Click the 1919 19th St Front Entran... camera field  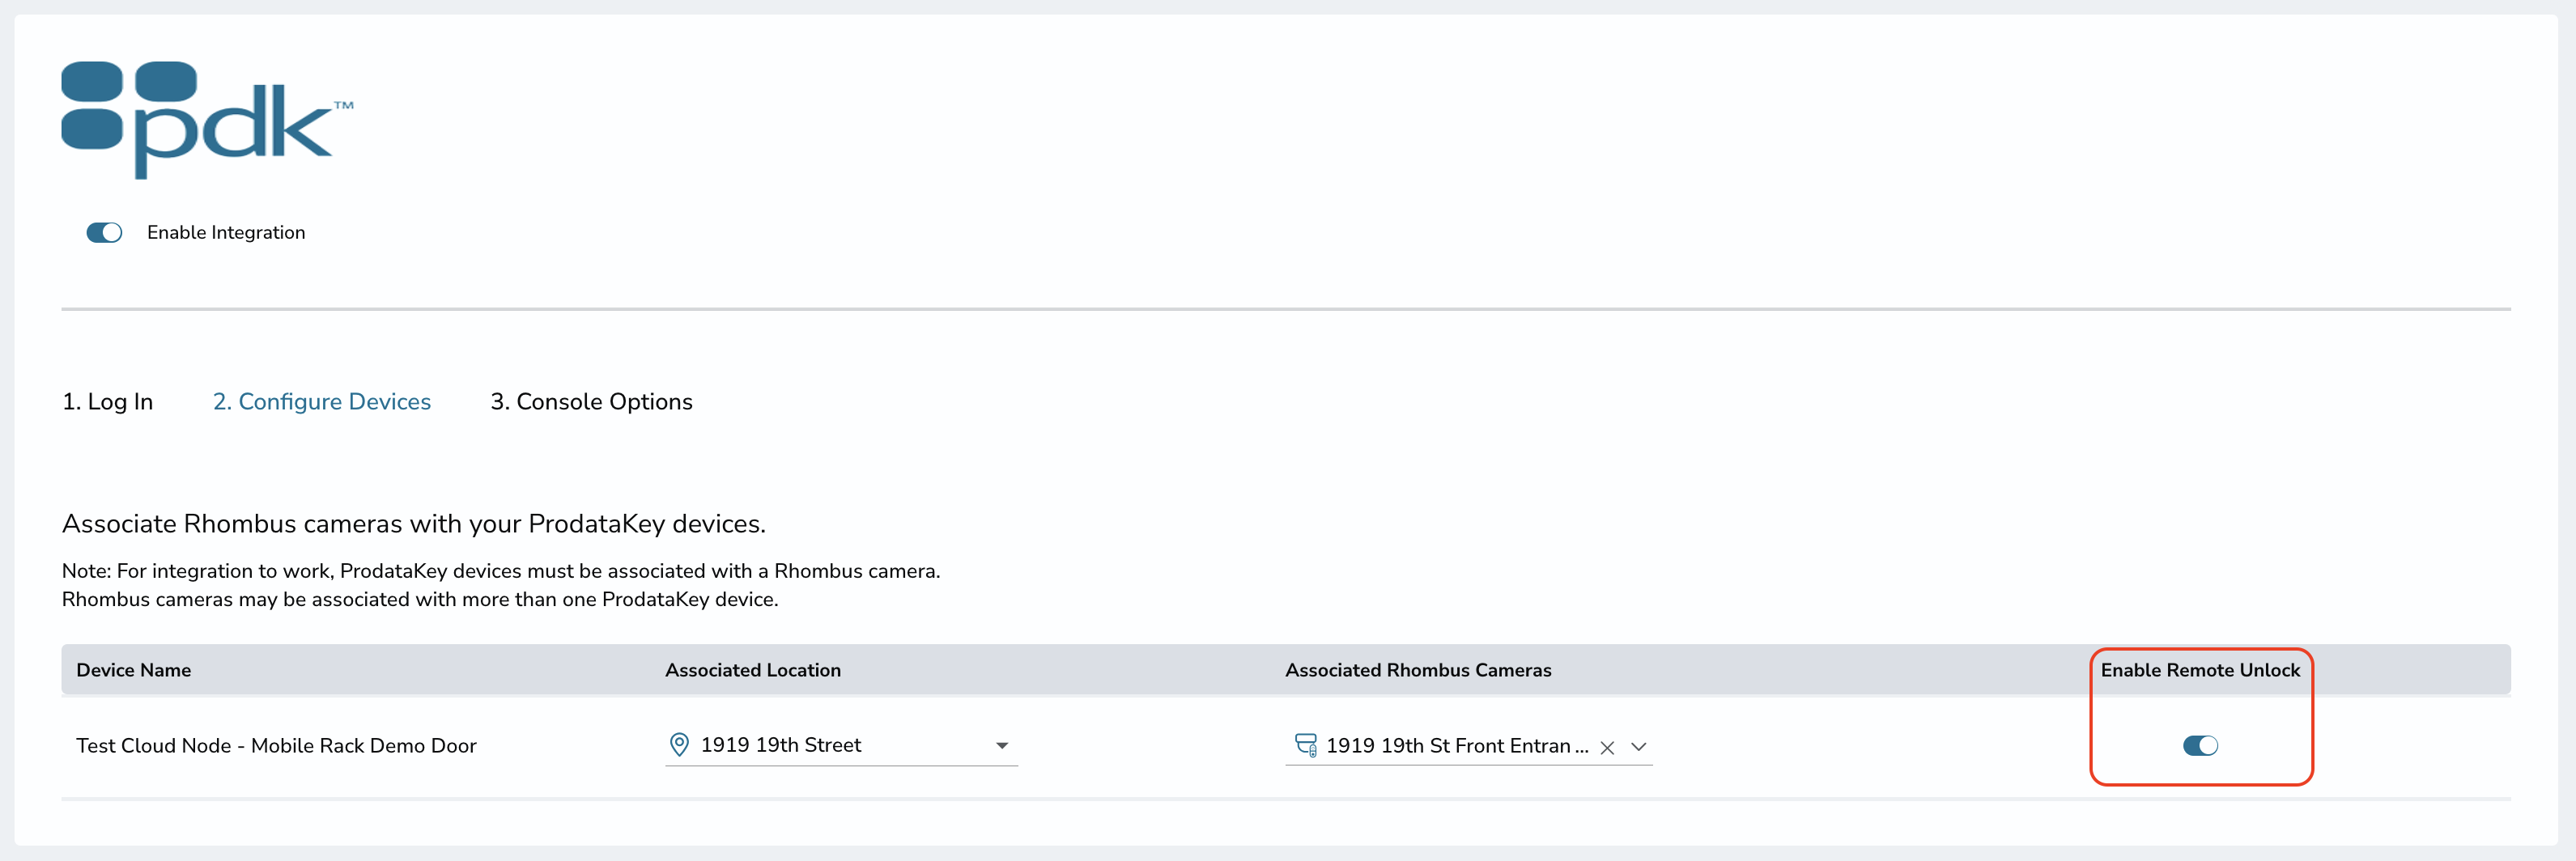coord(1468,746)
